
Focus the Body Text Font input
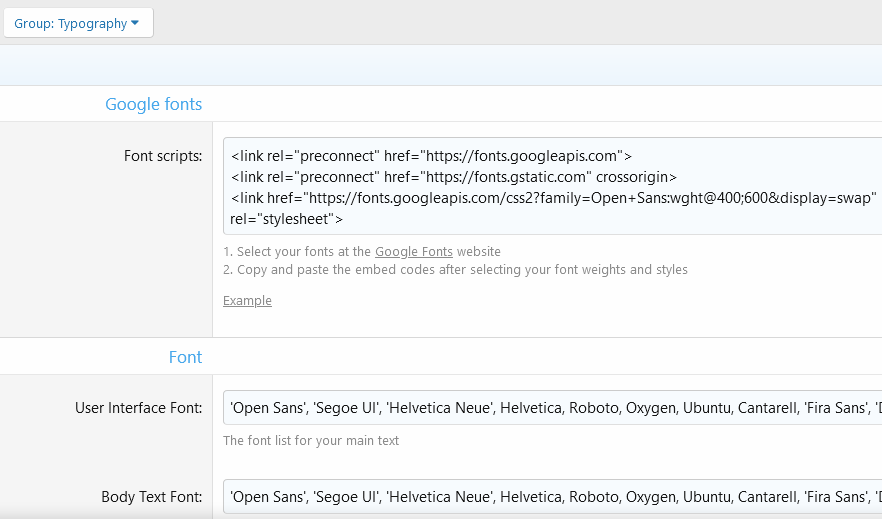click(552, 496)
